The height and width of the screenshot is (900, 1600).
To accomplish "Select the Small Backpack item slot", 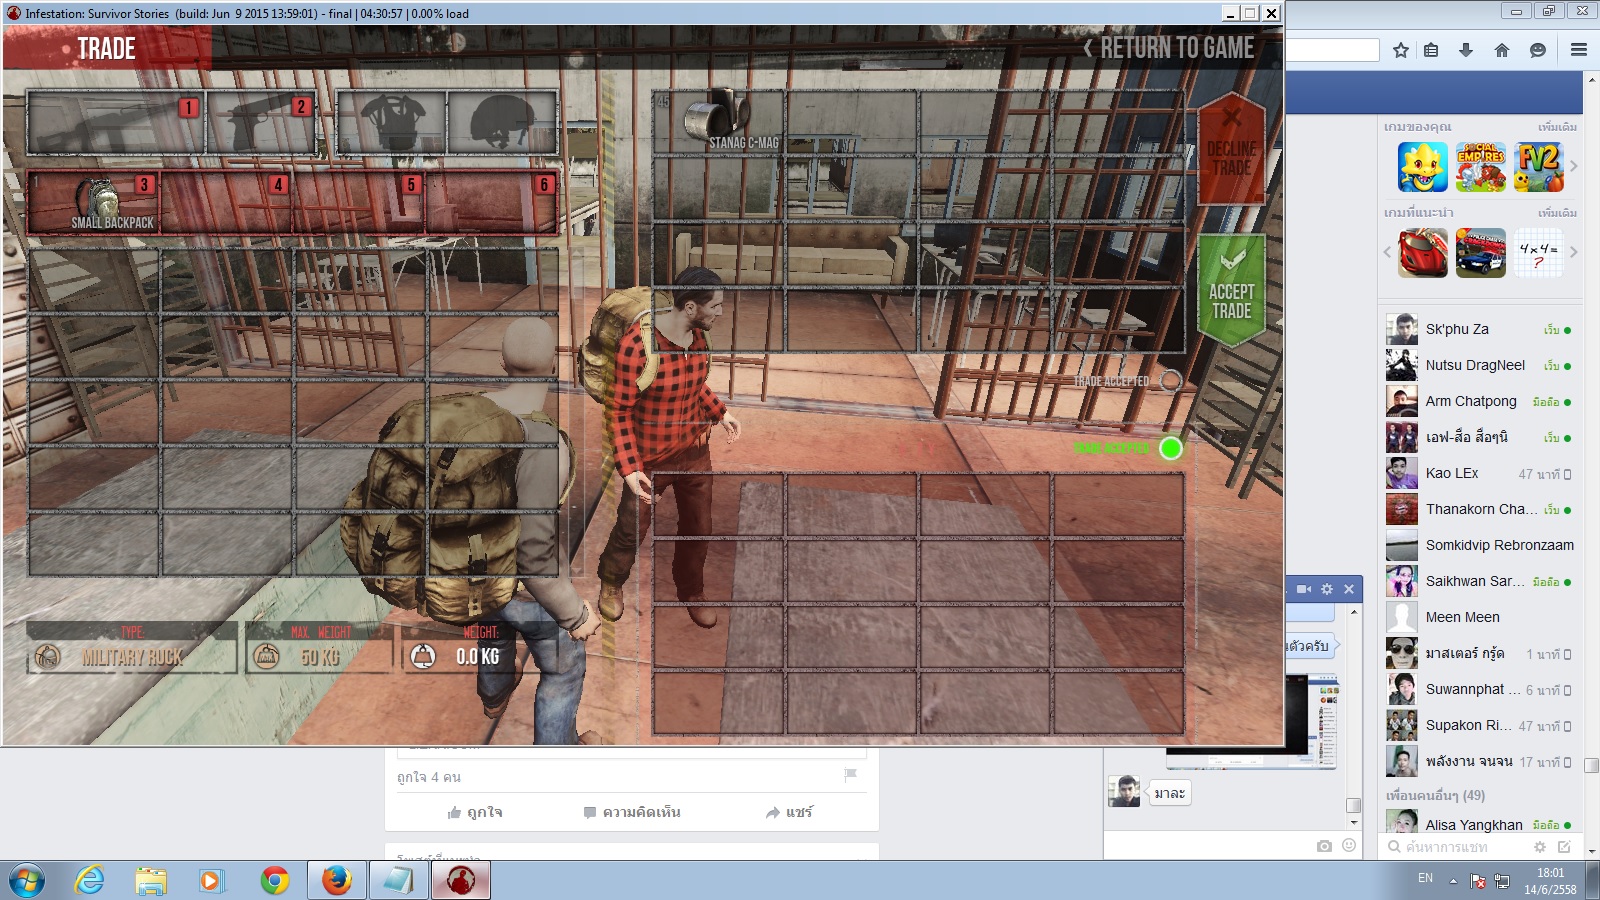I will [x=94, y=202].
